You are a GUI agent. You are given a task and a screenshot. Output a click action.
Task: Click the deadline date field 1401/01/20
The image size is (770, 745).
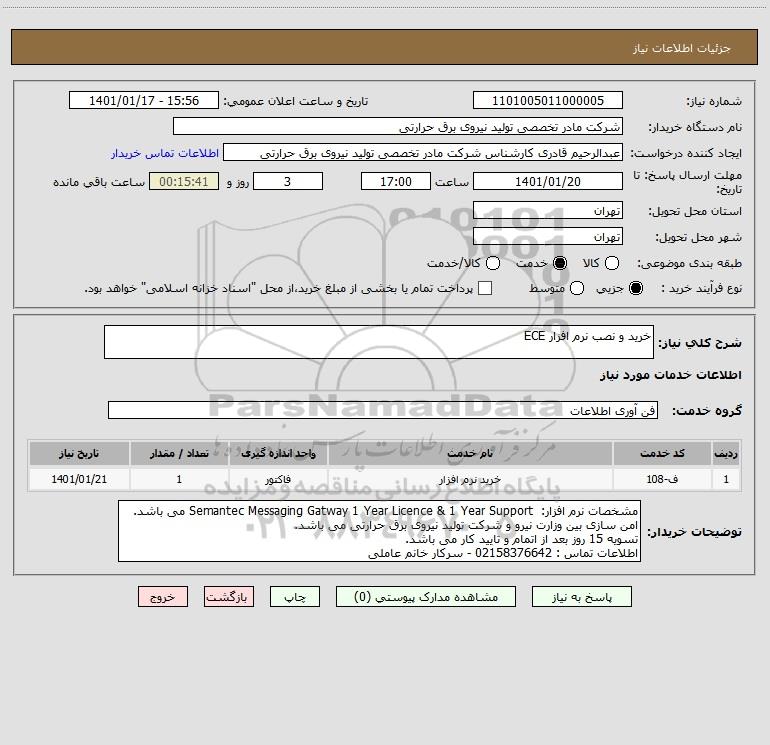(x=548, y=181)
